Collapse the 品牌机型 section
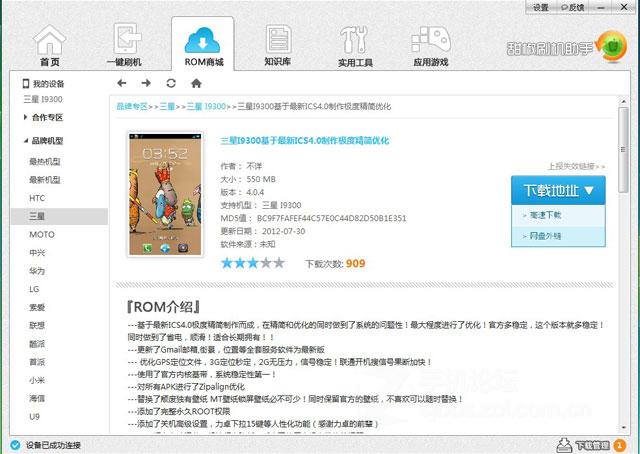Screen dimensions: 640x454 click(43, 141)
